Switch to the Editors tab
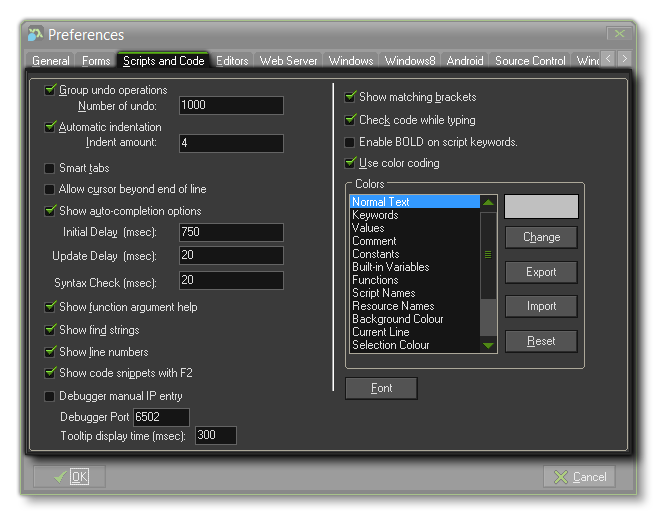 [232, 61]
